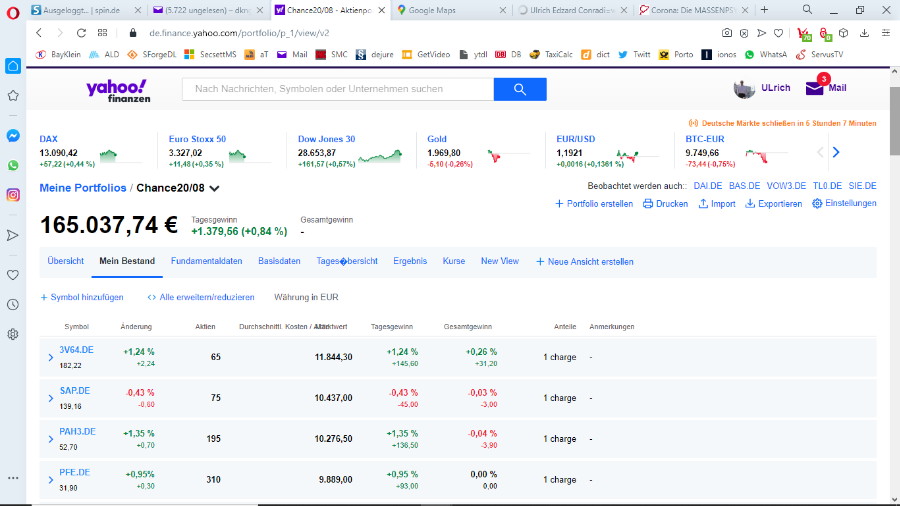900x506 pixels.
Task: Open the Chance20/08 portfolio dropdown
Action: pos(215,188)
